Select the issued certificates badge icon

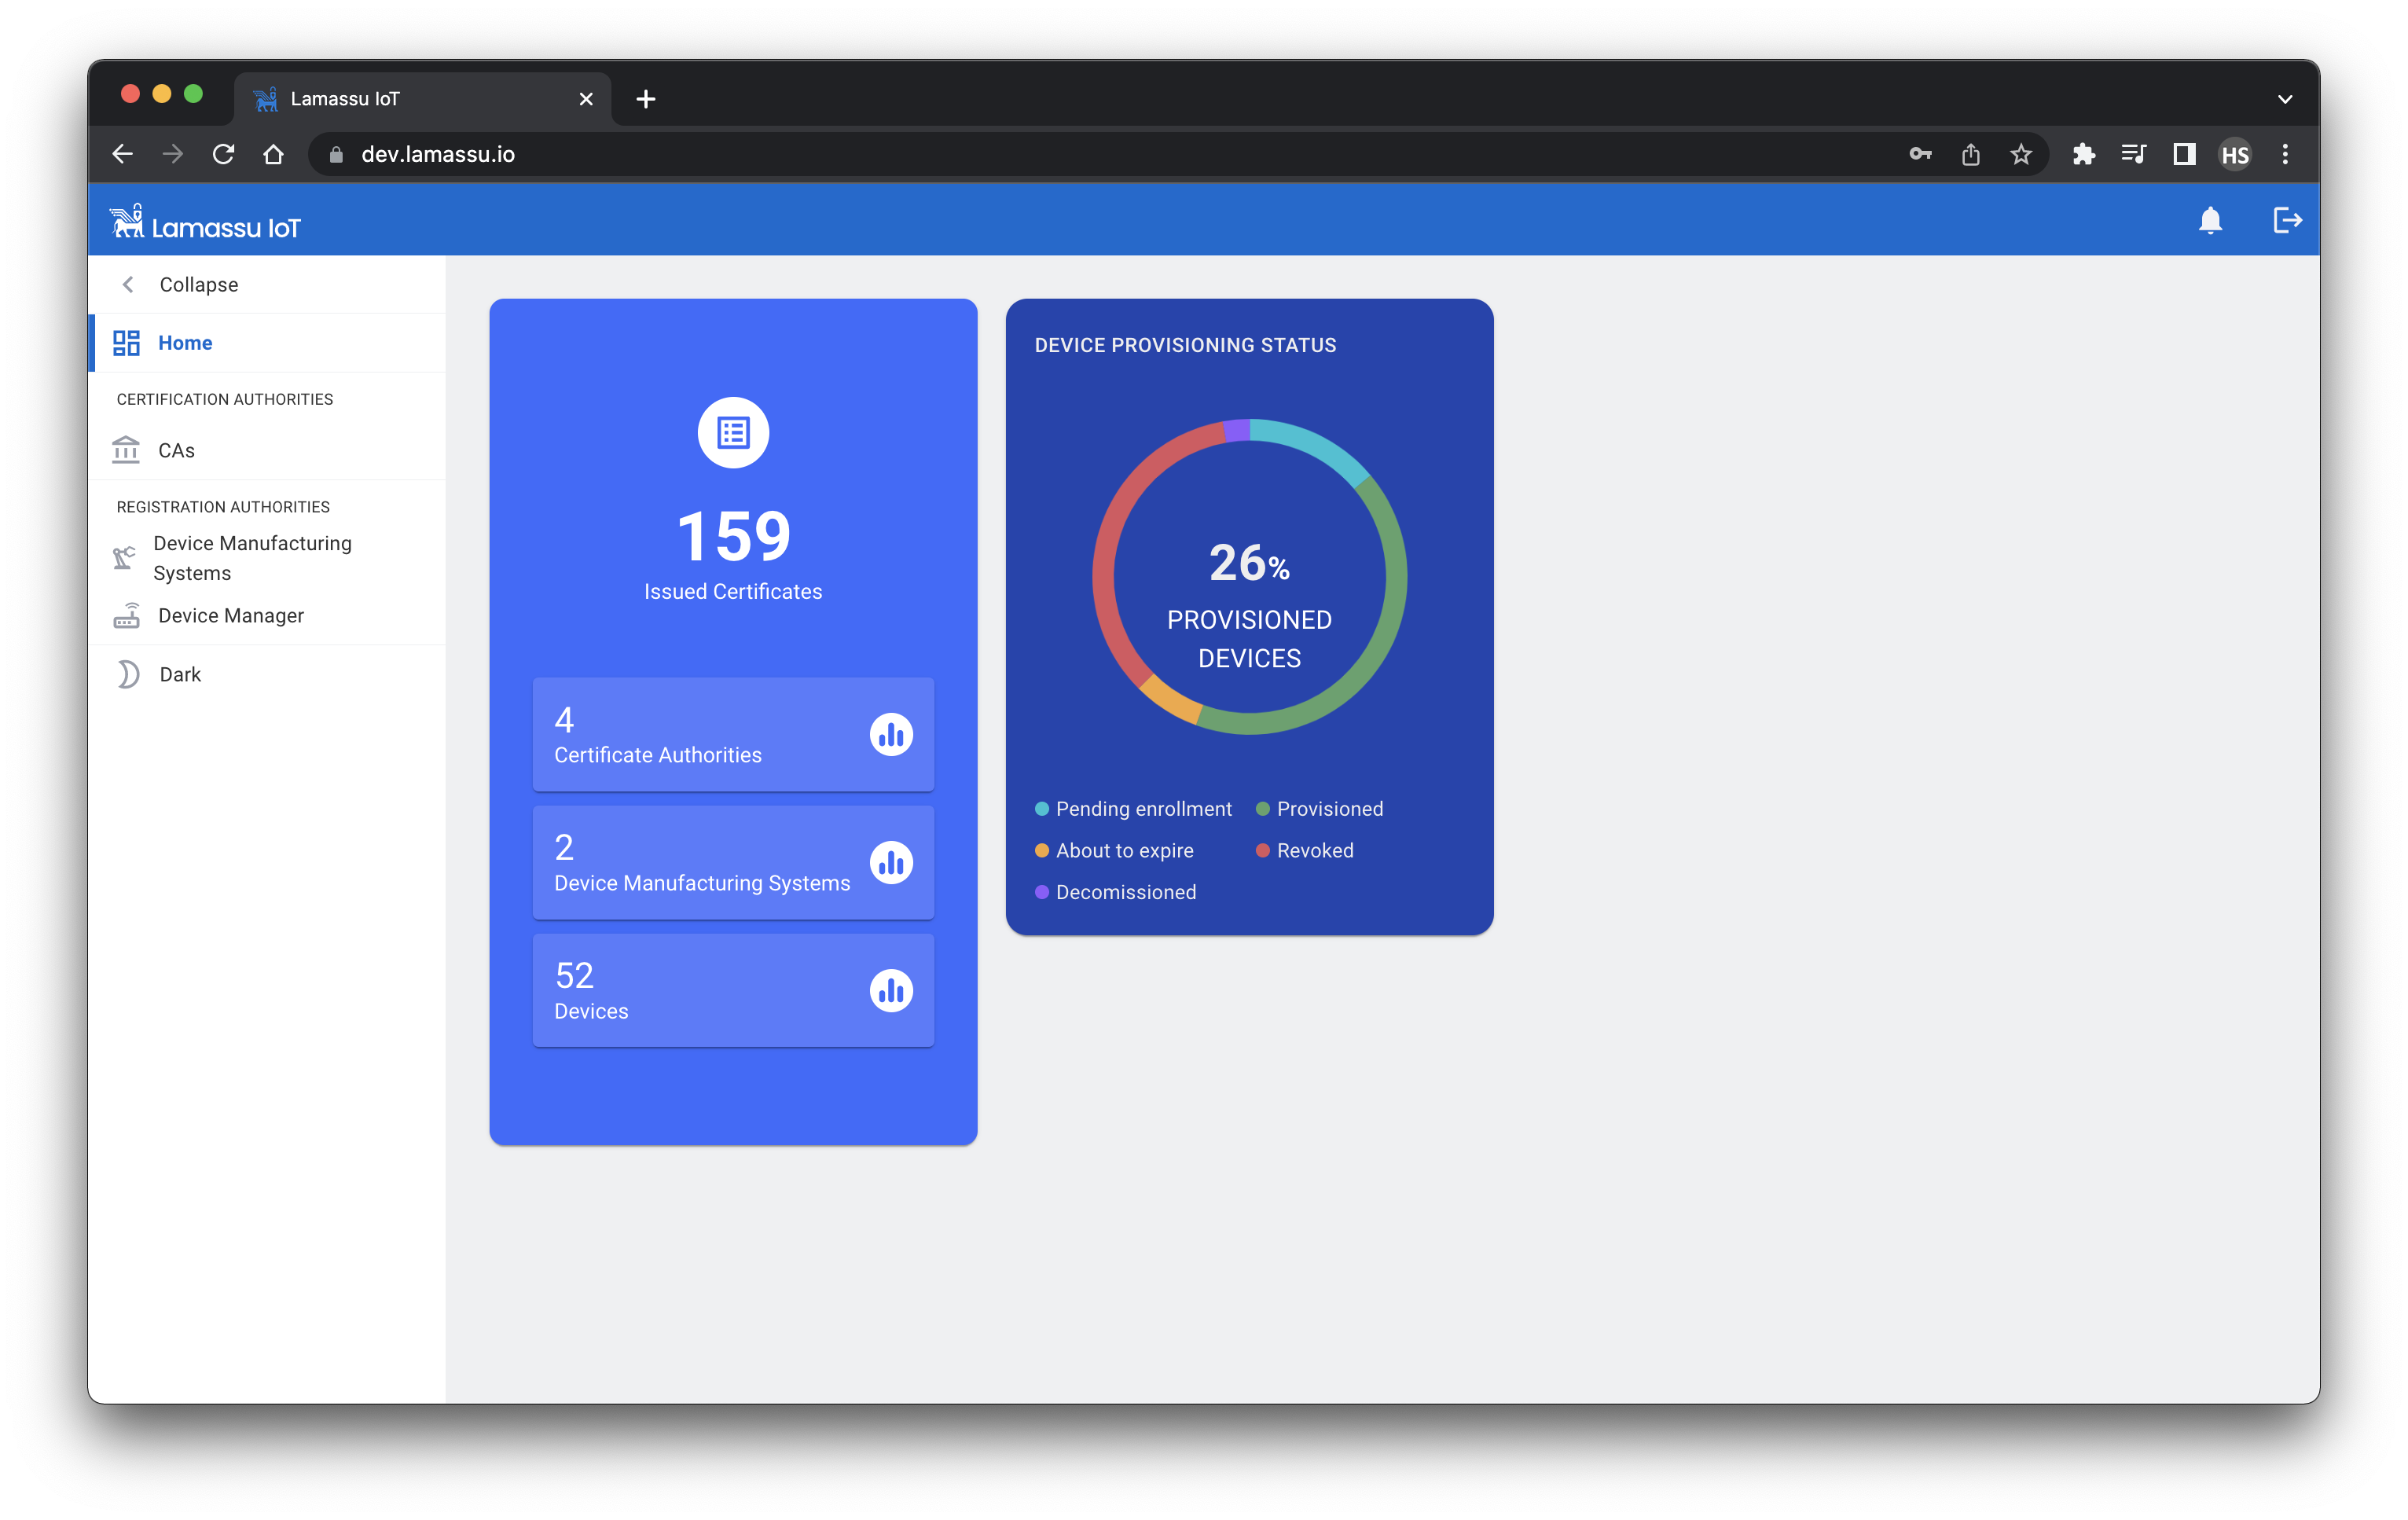[733, 432]
